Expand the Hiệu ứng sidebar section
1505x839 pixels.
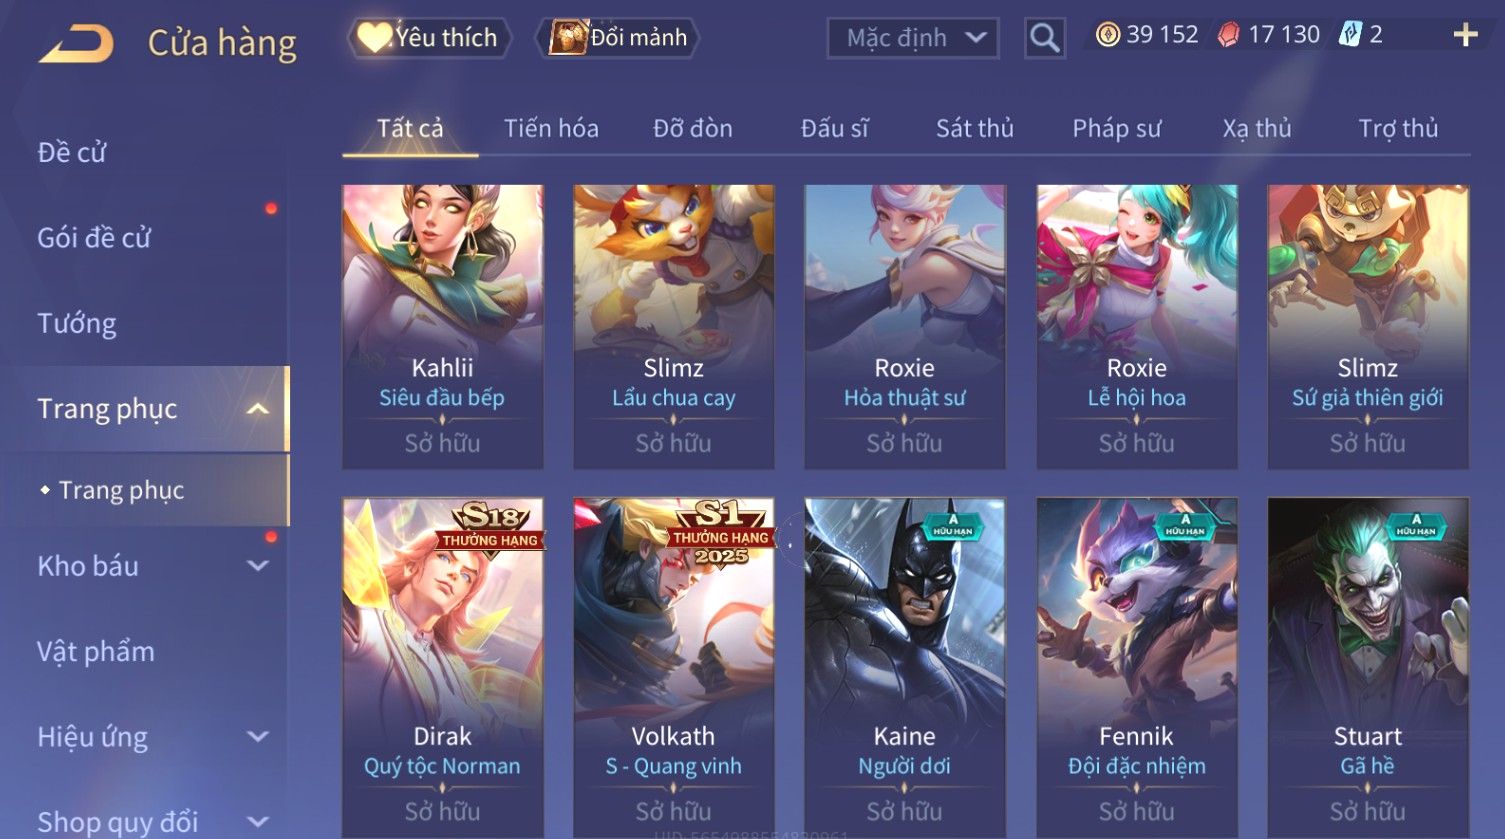pos(257,737)
